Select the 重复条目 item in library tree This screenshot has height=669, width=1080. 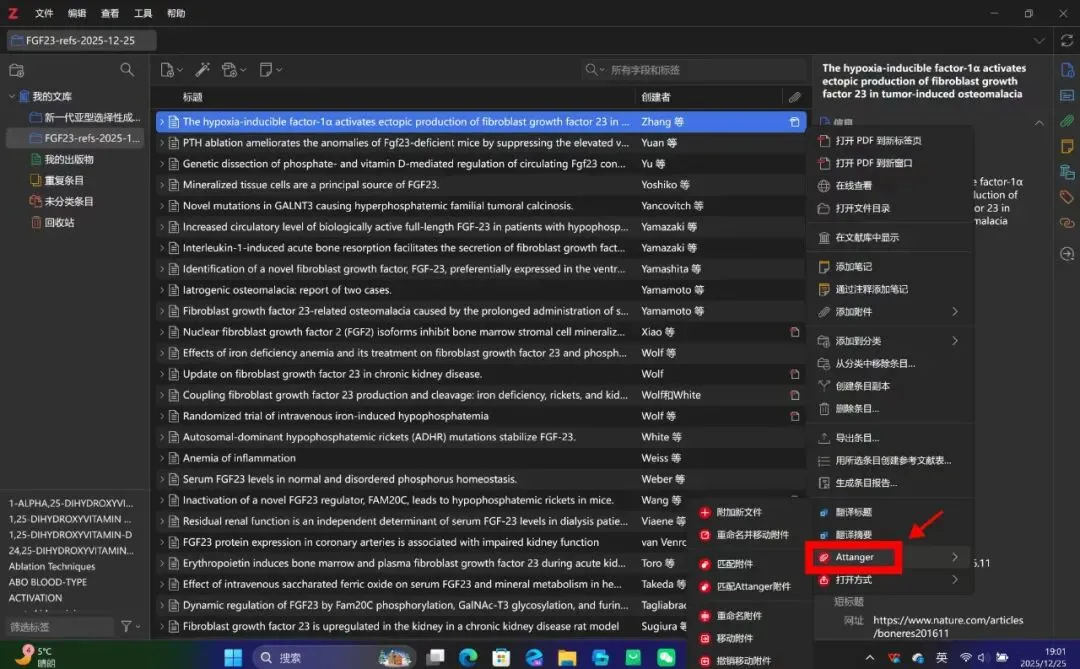[x=57, y=181]
